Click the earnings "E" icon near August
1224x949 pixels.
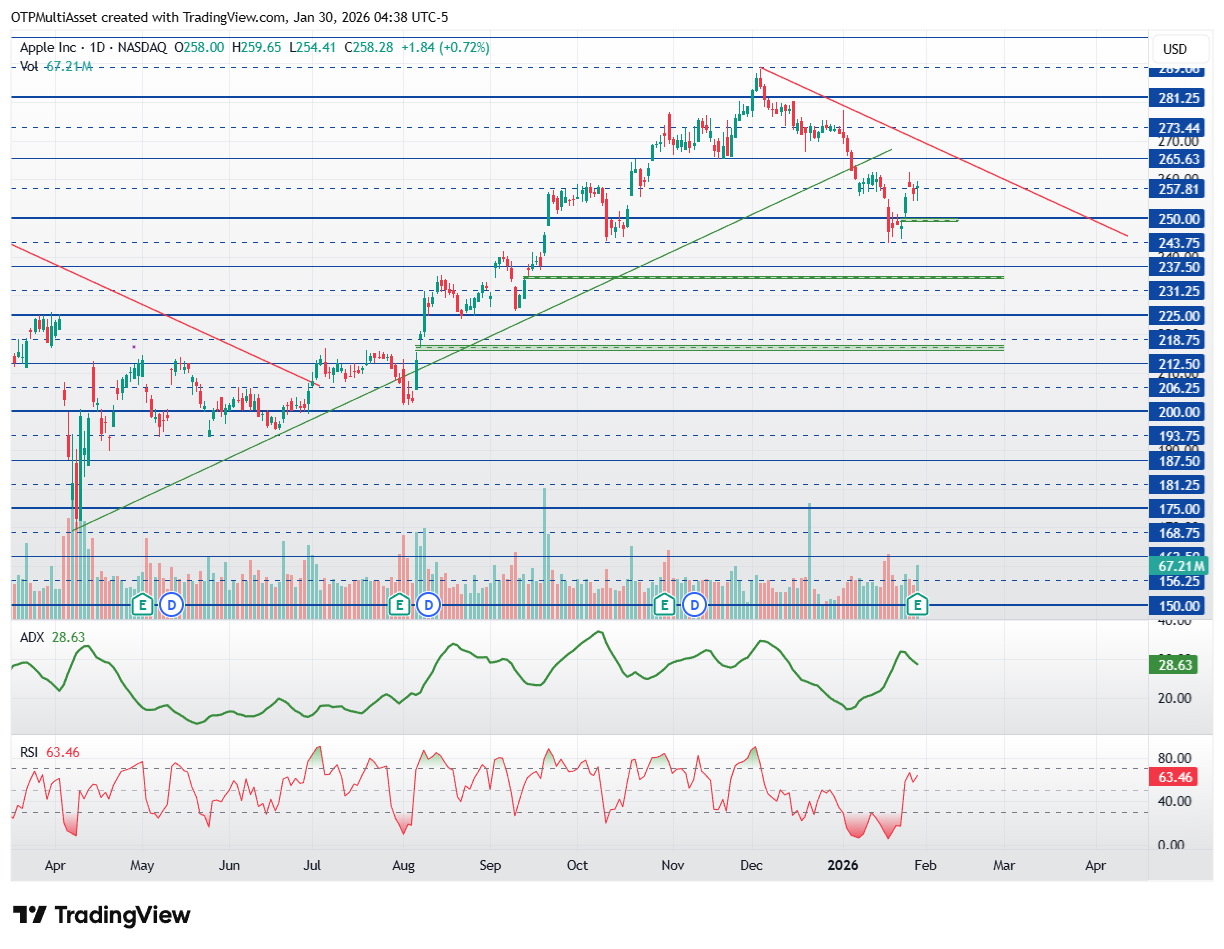(x=400, y=604)
